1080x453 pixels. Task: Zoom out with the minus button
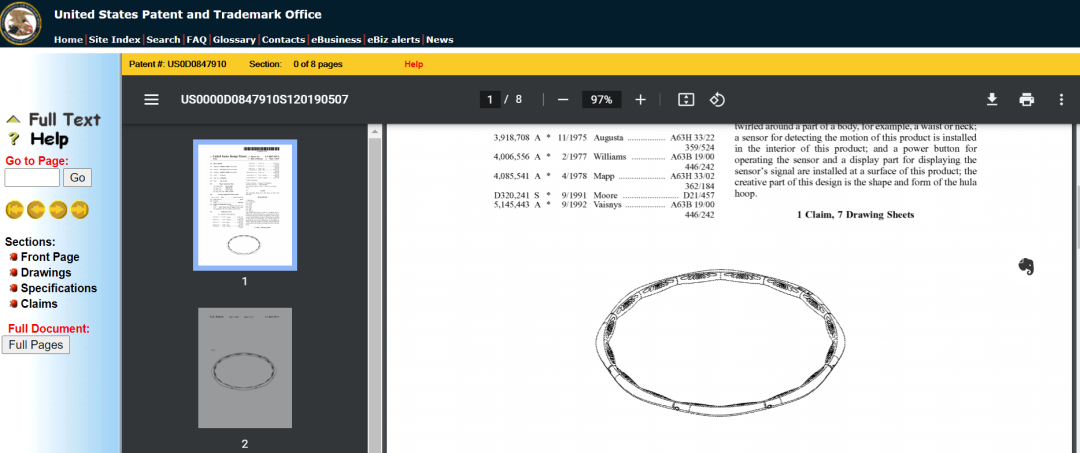tap(563, 100)
